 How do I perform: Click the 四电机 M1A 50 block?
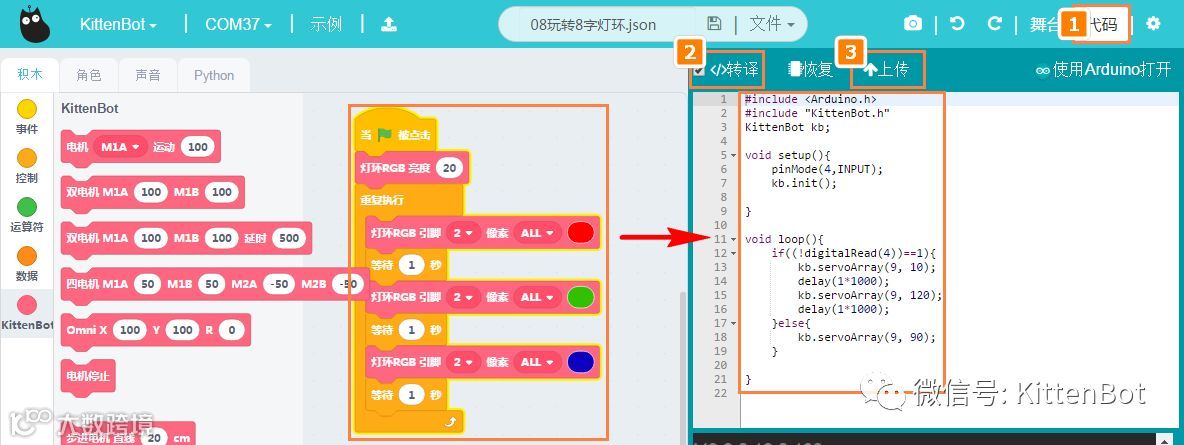point(213,284)
